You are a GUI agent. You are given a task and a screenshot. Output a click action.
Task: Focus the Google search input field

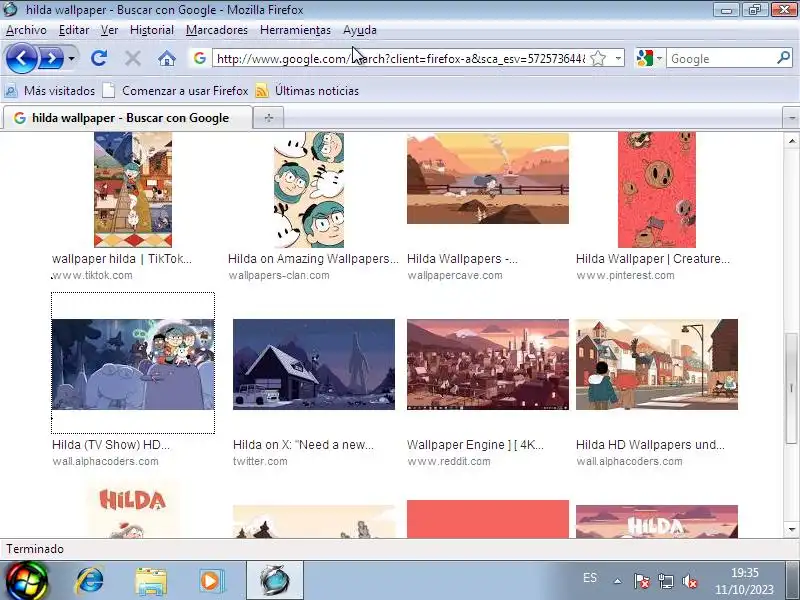coord(721,59)
